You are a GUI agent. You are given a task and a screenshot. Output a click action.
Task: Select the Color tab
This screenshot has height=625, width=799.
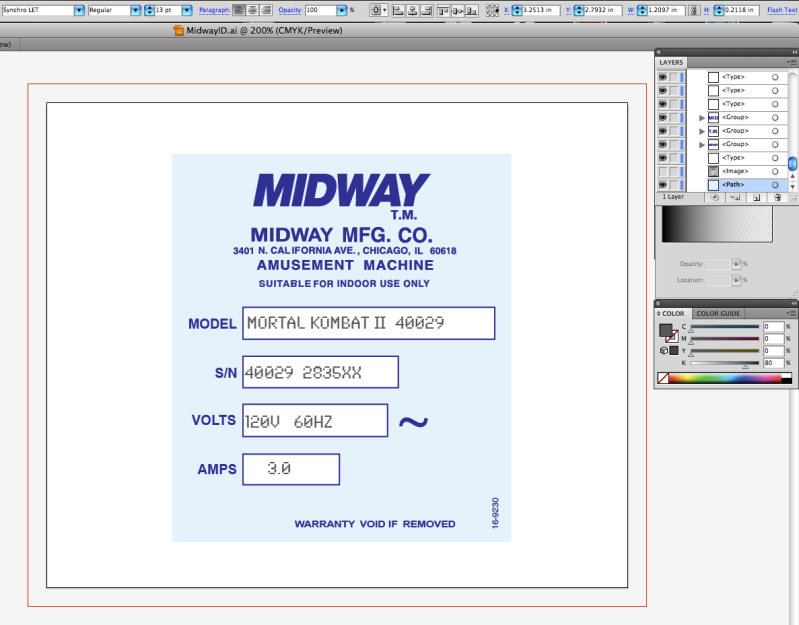point(673,313)
